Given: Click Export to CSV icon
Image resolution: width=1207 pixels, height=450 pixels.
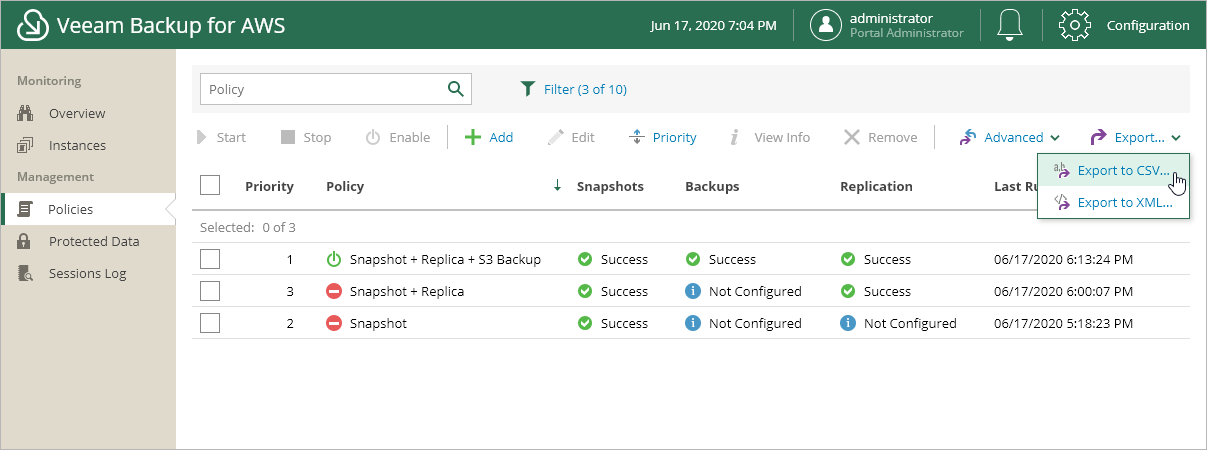Looking at the screenshot, I should (x=1062, y=170).
